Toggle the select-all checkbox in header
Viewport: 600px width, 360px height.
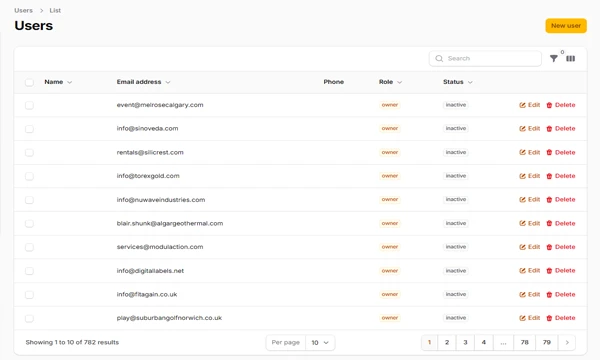(x=29, y=82)
